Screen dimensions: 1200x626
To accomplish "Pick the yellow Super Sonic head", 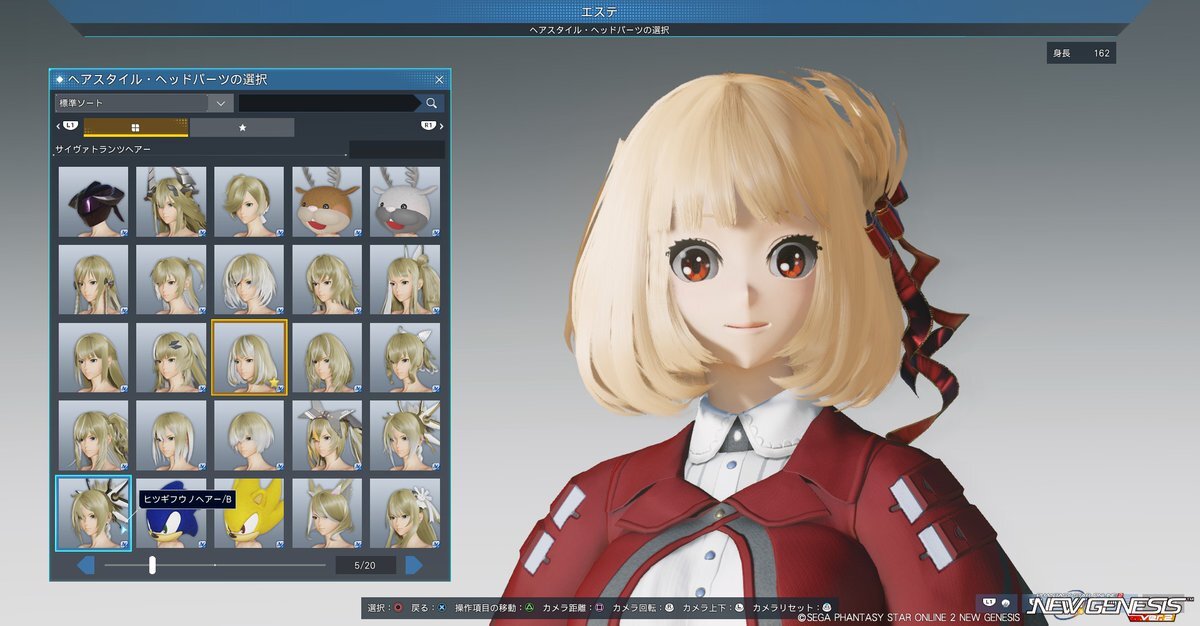I will pos(249,513).
